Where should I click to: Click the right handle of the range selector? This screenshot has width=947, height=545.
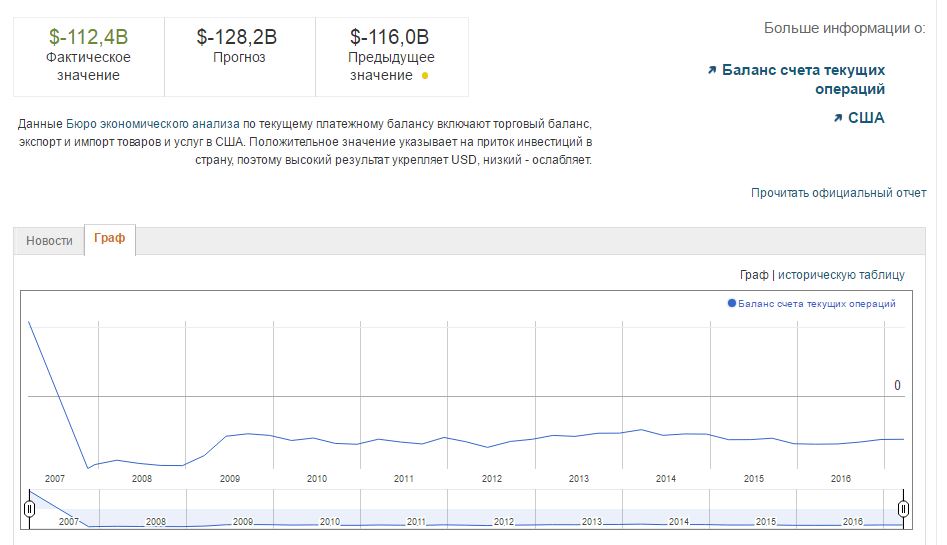903,509
